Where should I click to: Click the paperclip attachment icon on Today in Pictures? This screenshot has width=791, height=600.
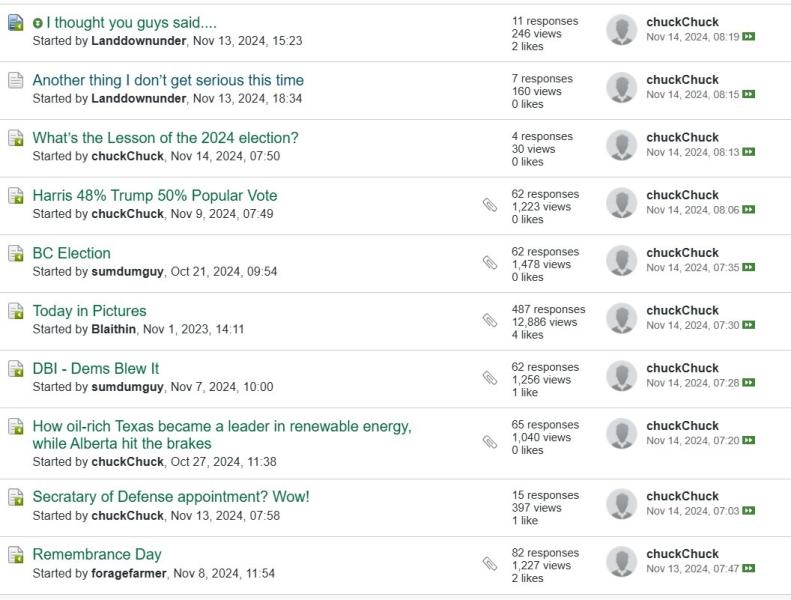(489, 321)
